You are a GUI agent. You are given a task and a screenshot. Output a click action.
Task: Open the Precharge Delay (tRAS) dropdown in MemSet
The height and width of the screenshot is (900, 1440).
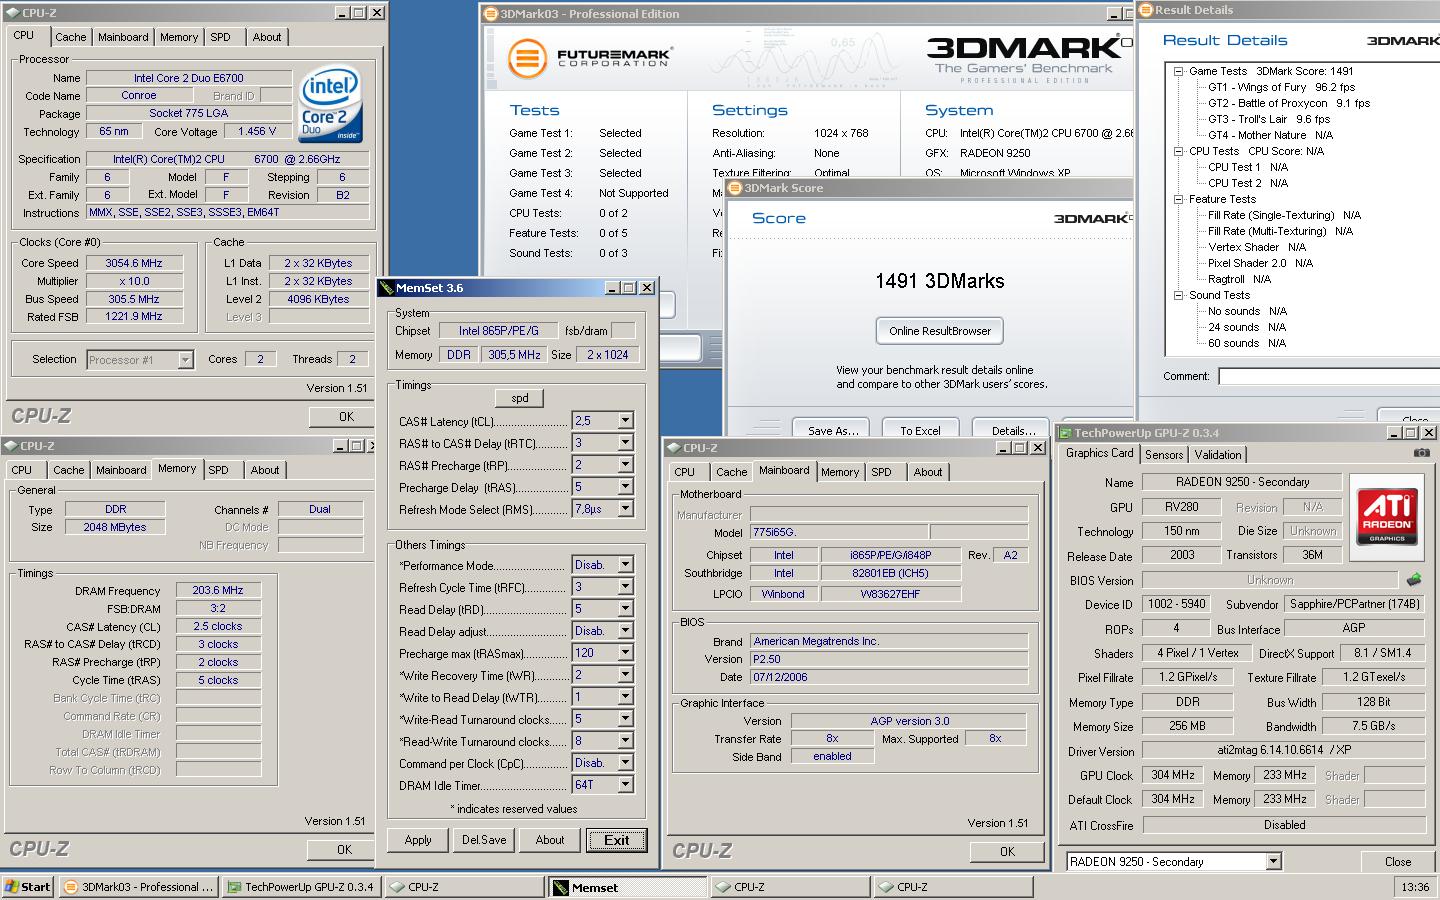(x=625, y=487)
